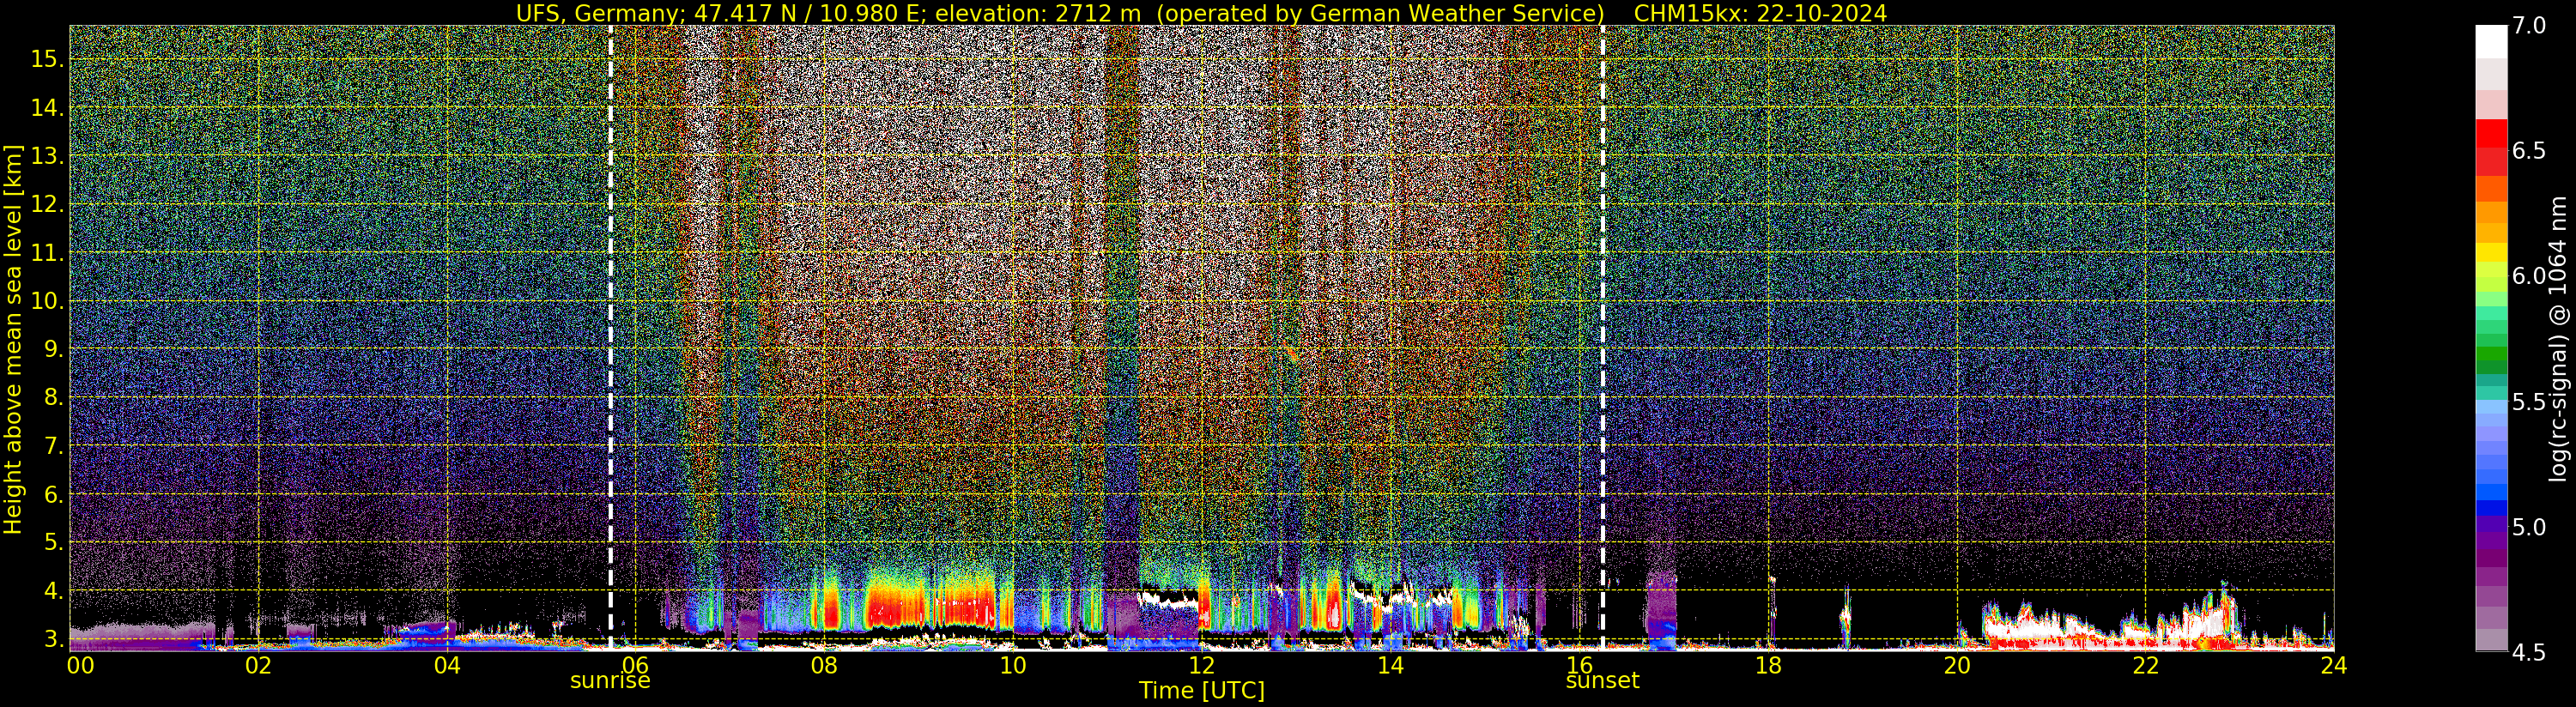Click the "11." height tick label

click(x=47, y=253)
